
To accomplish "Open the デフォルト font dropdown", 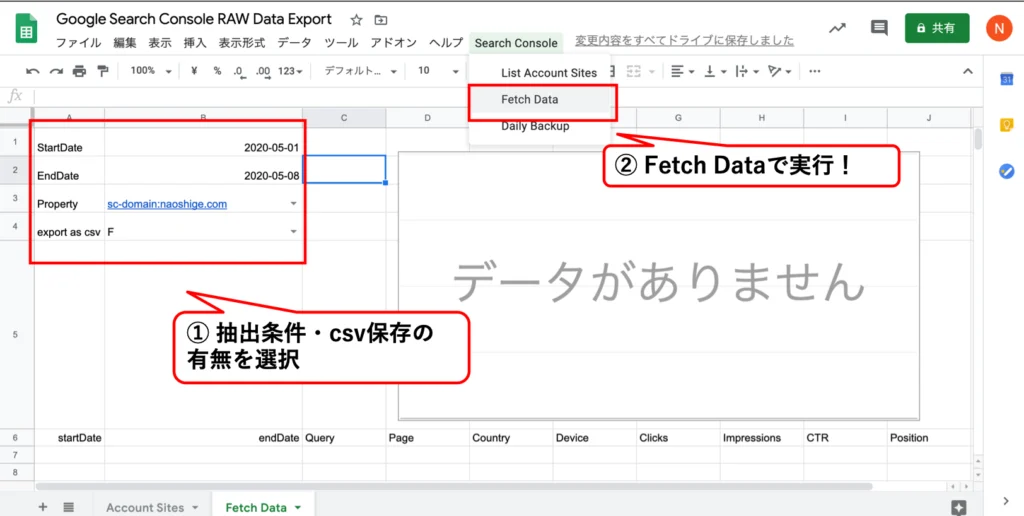I will pyautogui.click(x=360, y=71).
